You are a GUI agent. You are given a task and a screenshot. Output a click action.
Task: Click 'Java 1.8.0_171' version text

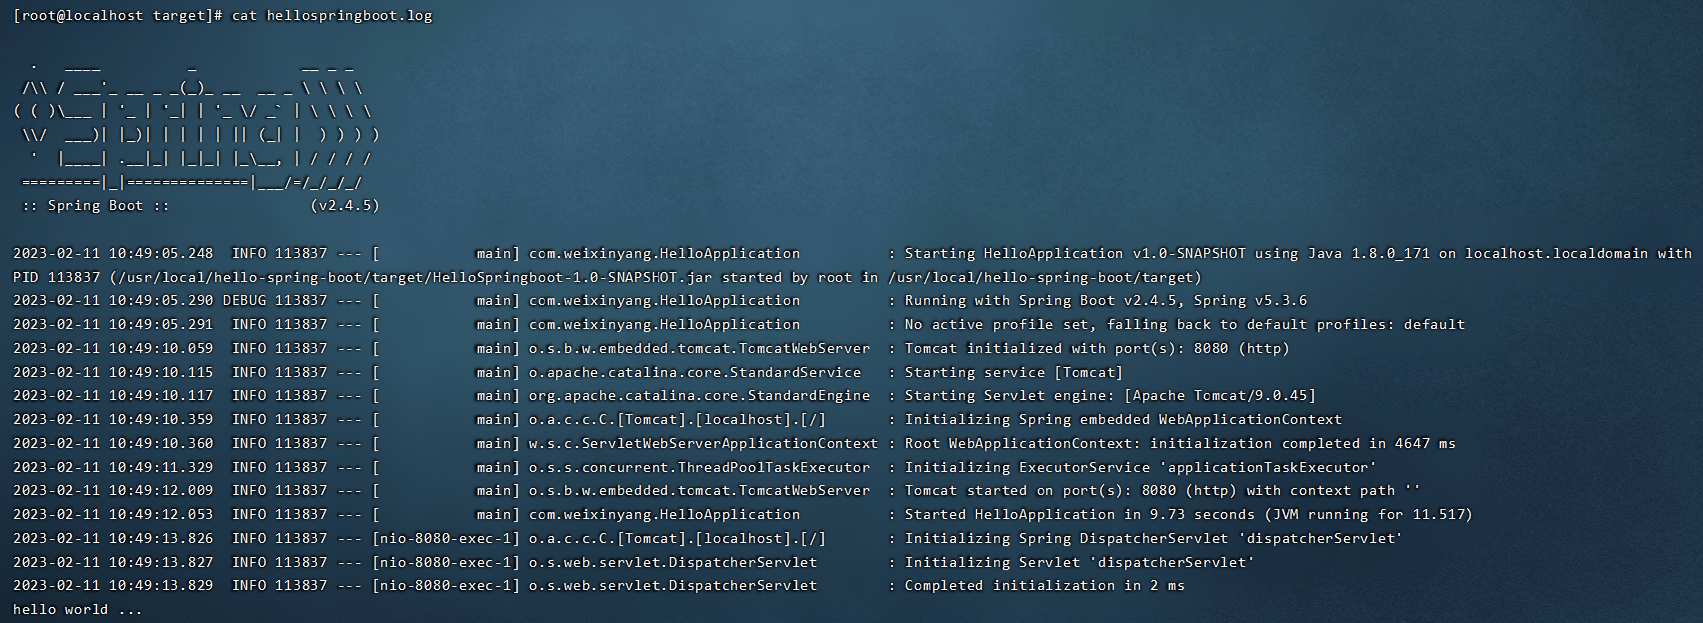[1369, 253]
